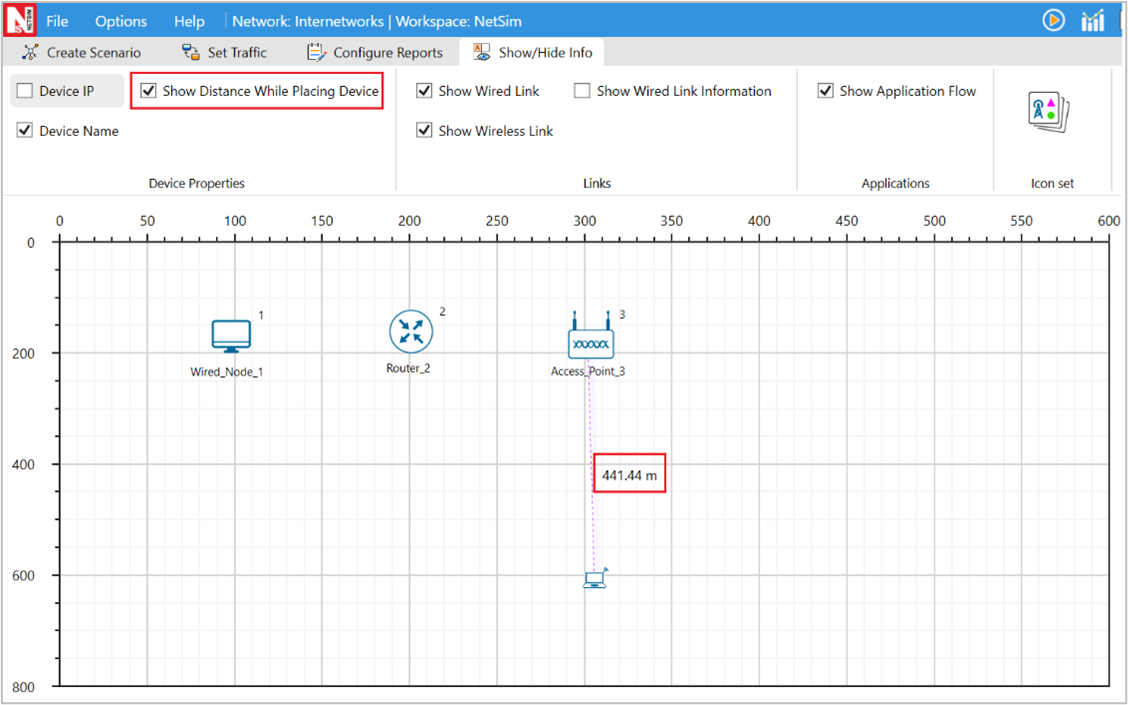Click the Set Traffic tab icon
The width and height of the screenshot is (1128, 705).
(x=191, y=52)
